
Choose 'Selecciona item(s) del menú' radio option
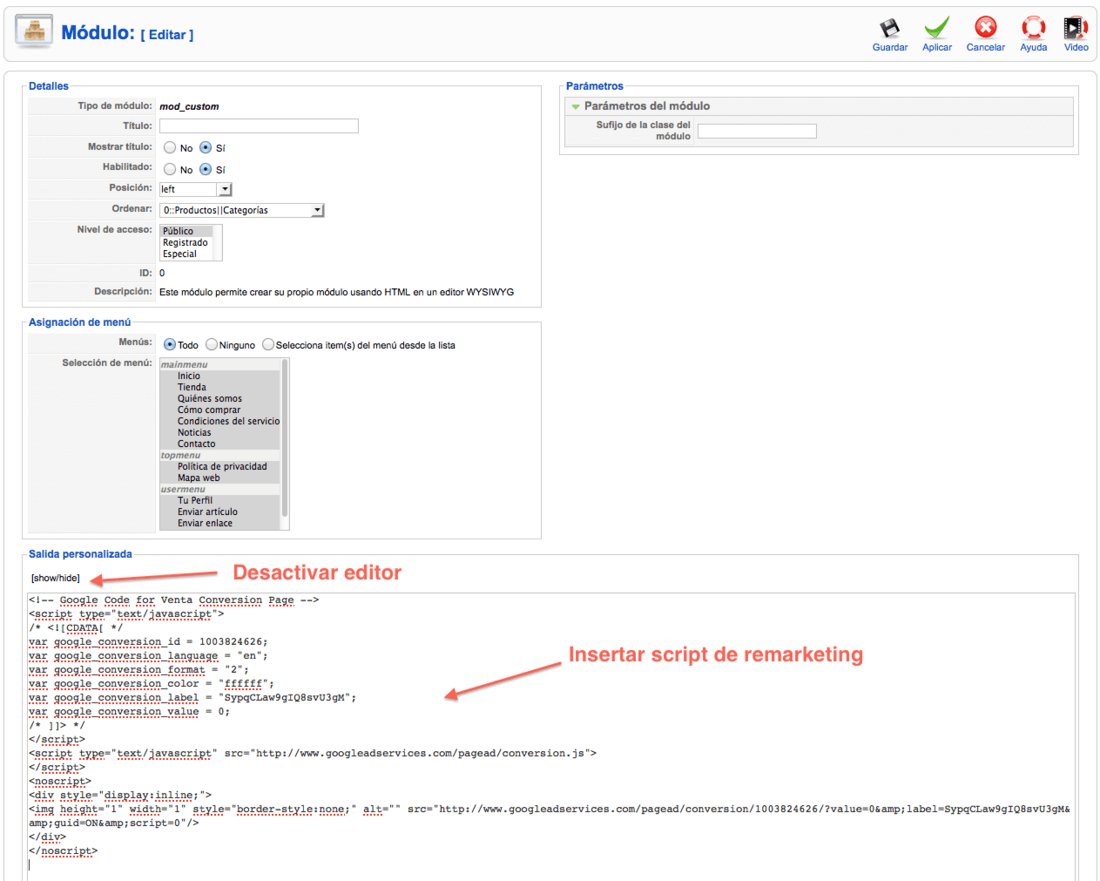click(x=268, y=344)
